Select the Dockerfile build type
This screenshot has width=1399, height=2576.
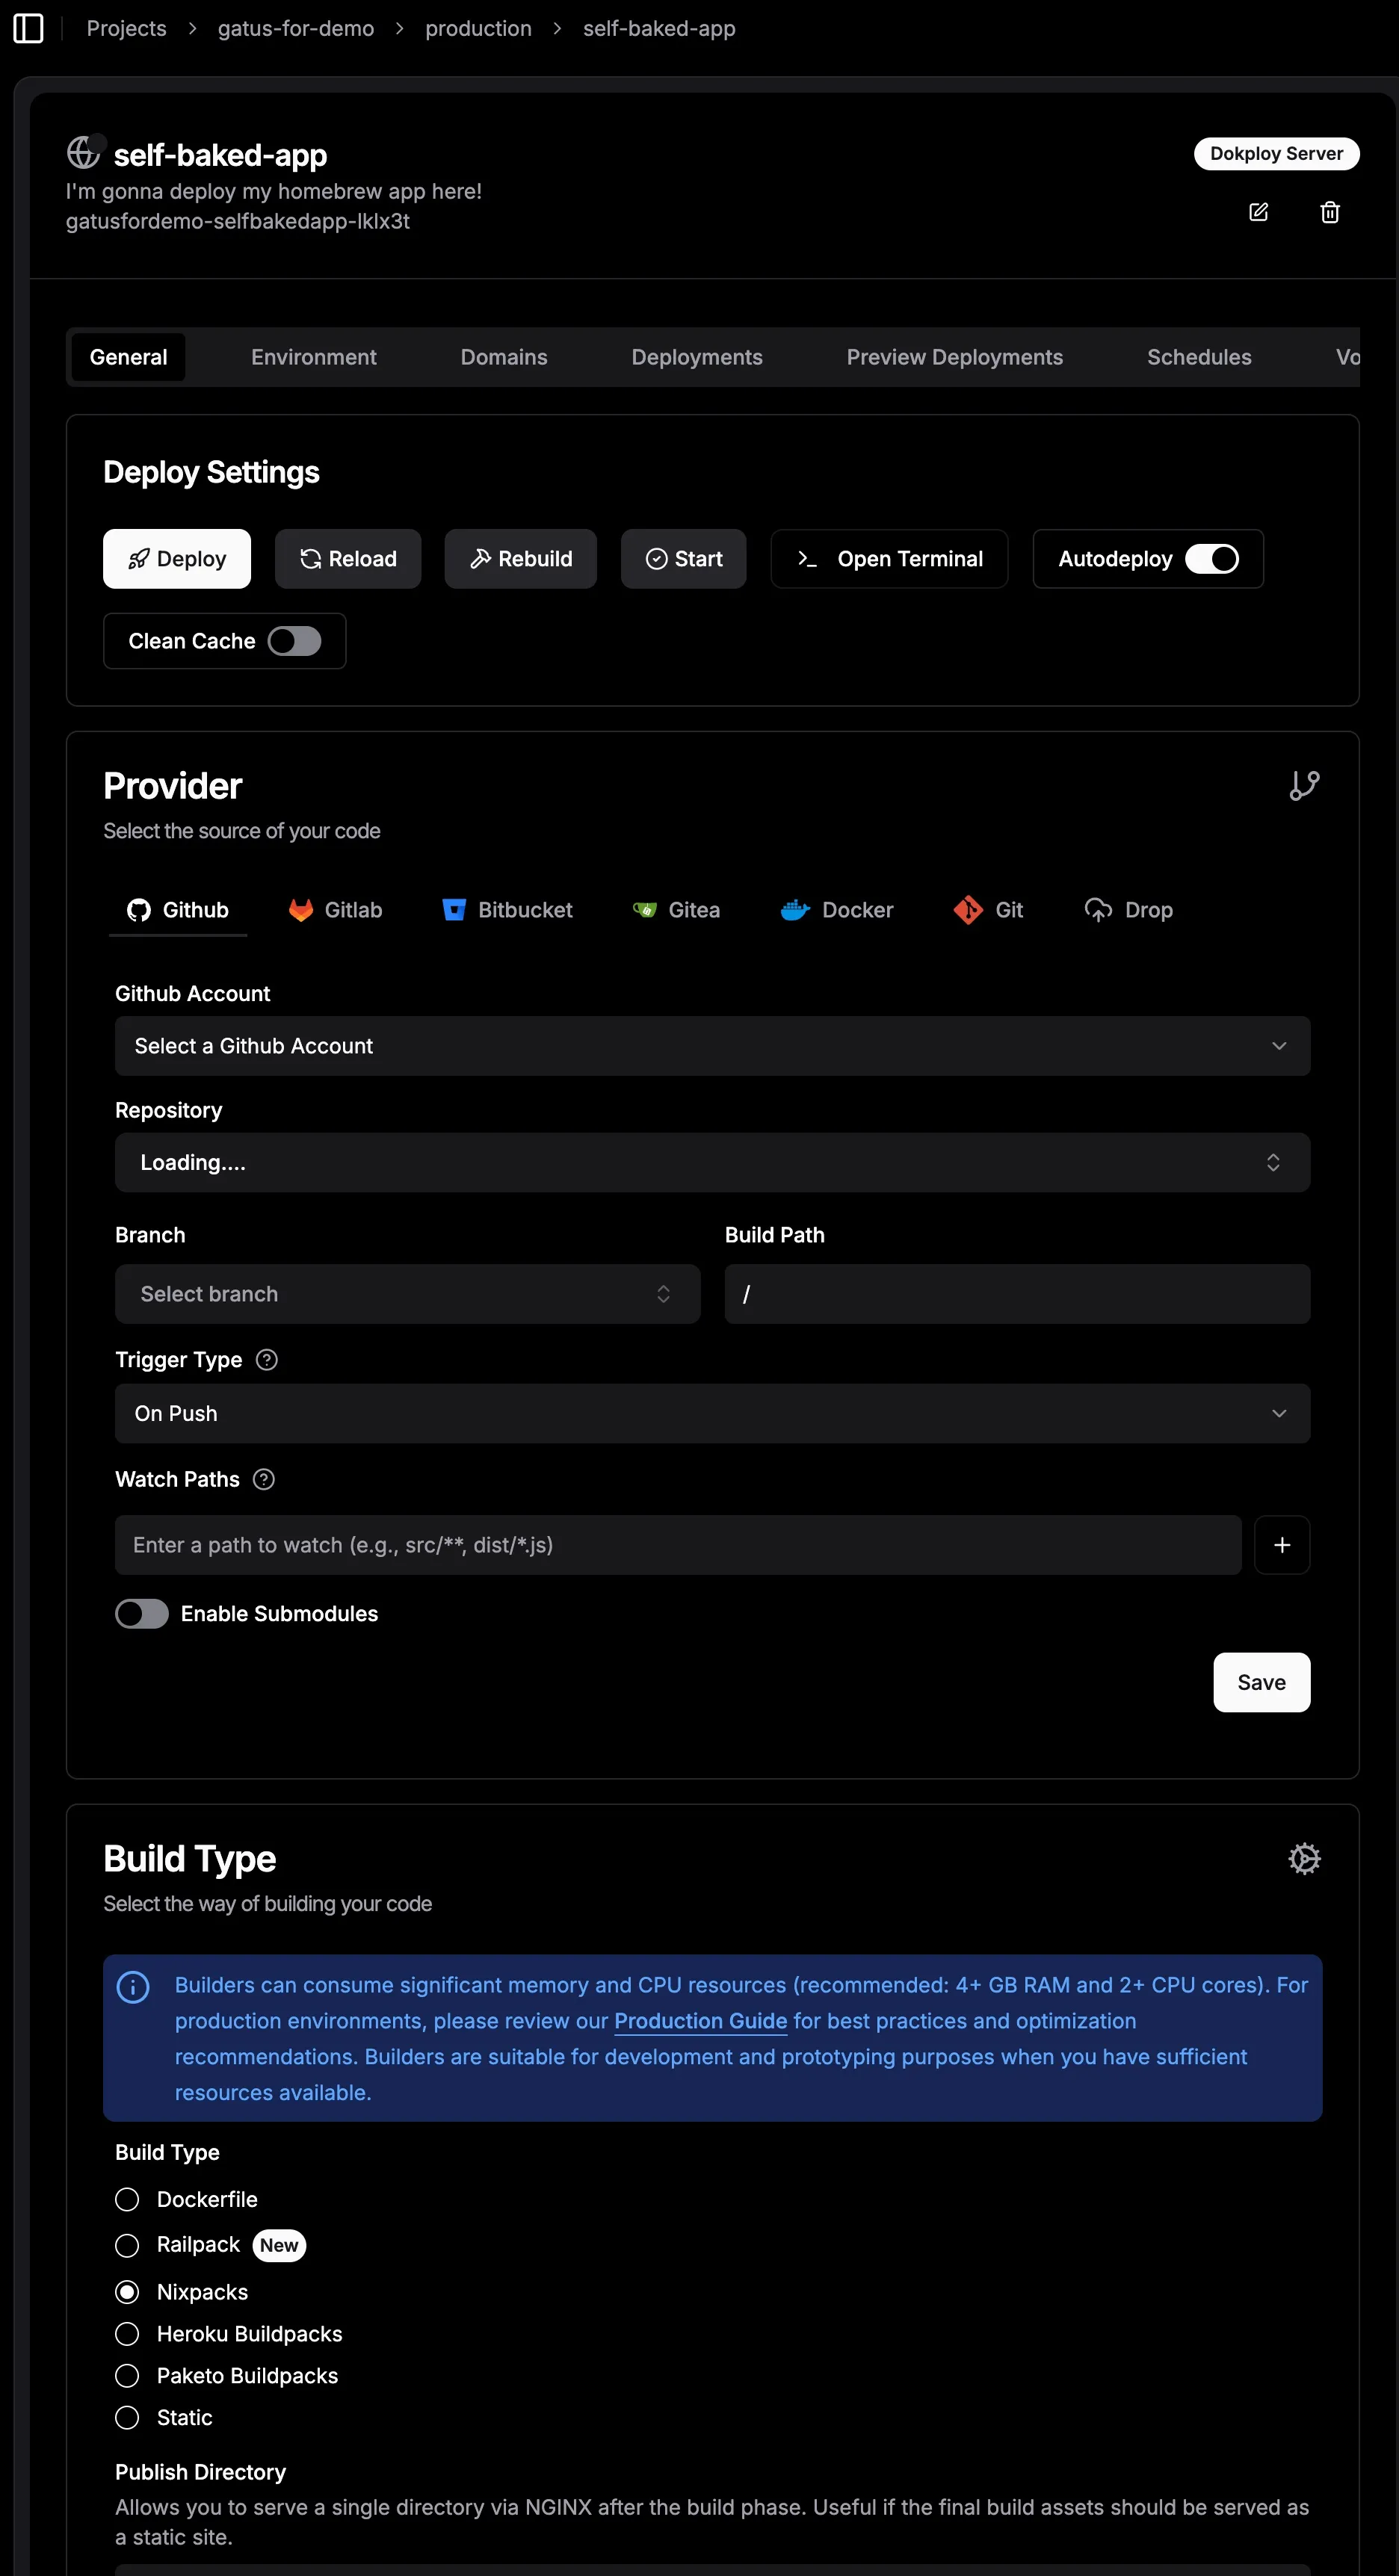click(x=127, y=2198)
